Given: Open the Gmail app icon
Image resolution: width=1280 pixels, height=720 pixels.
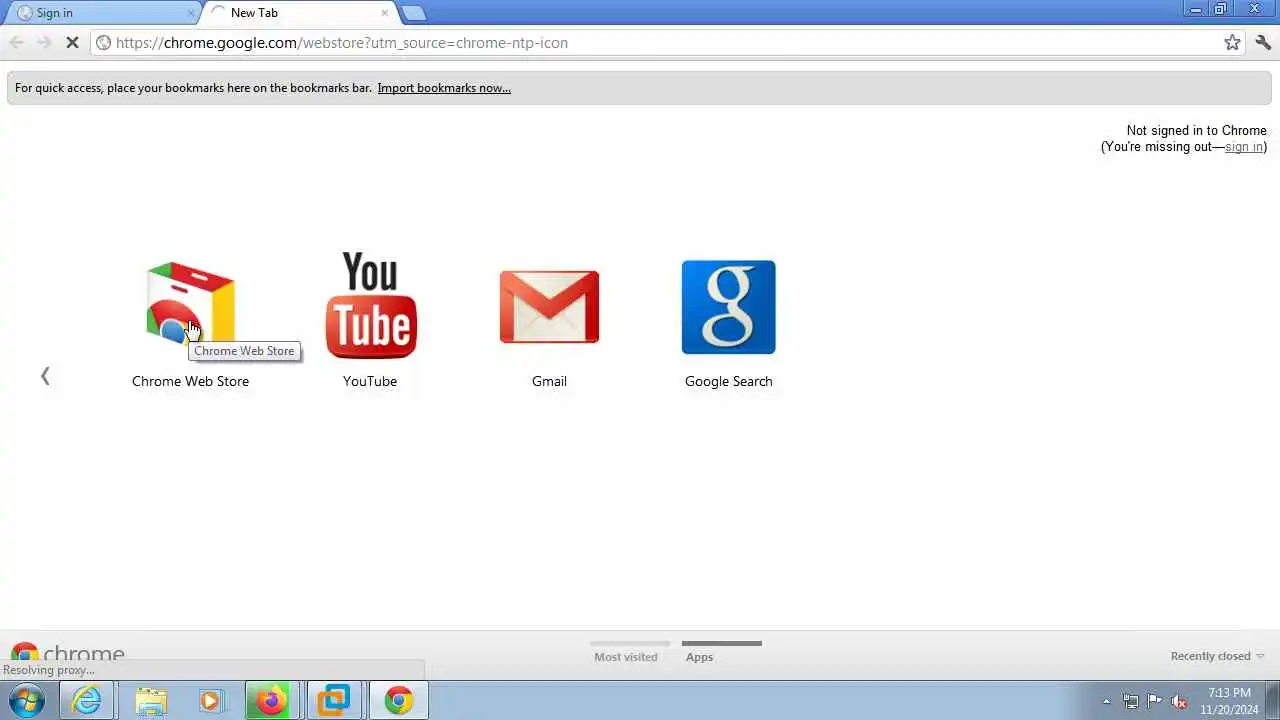Looking at the screenshot, I should tap(549, 307).
